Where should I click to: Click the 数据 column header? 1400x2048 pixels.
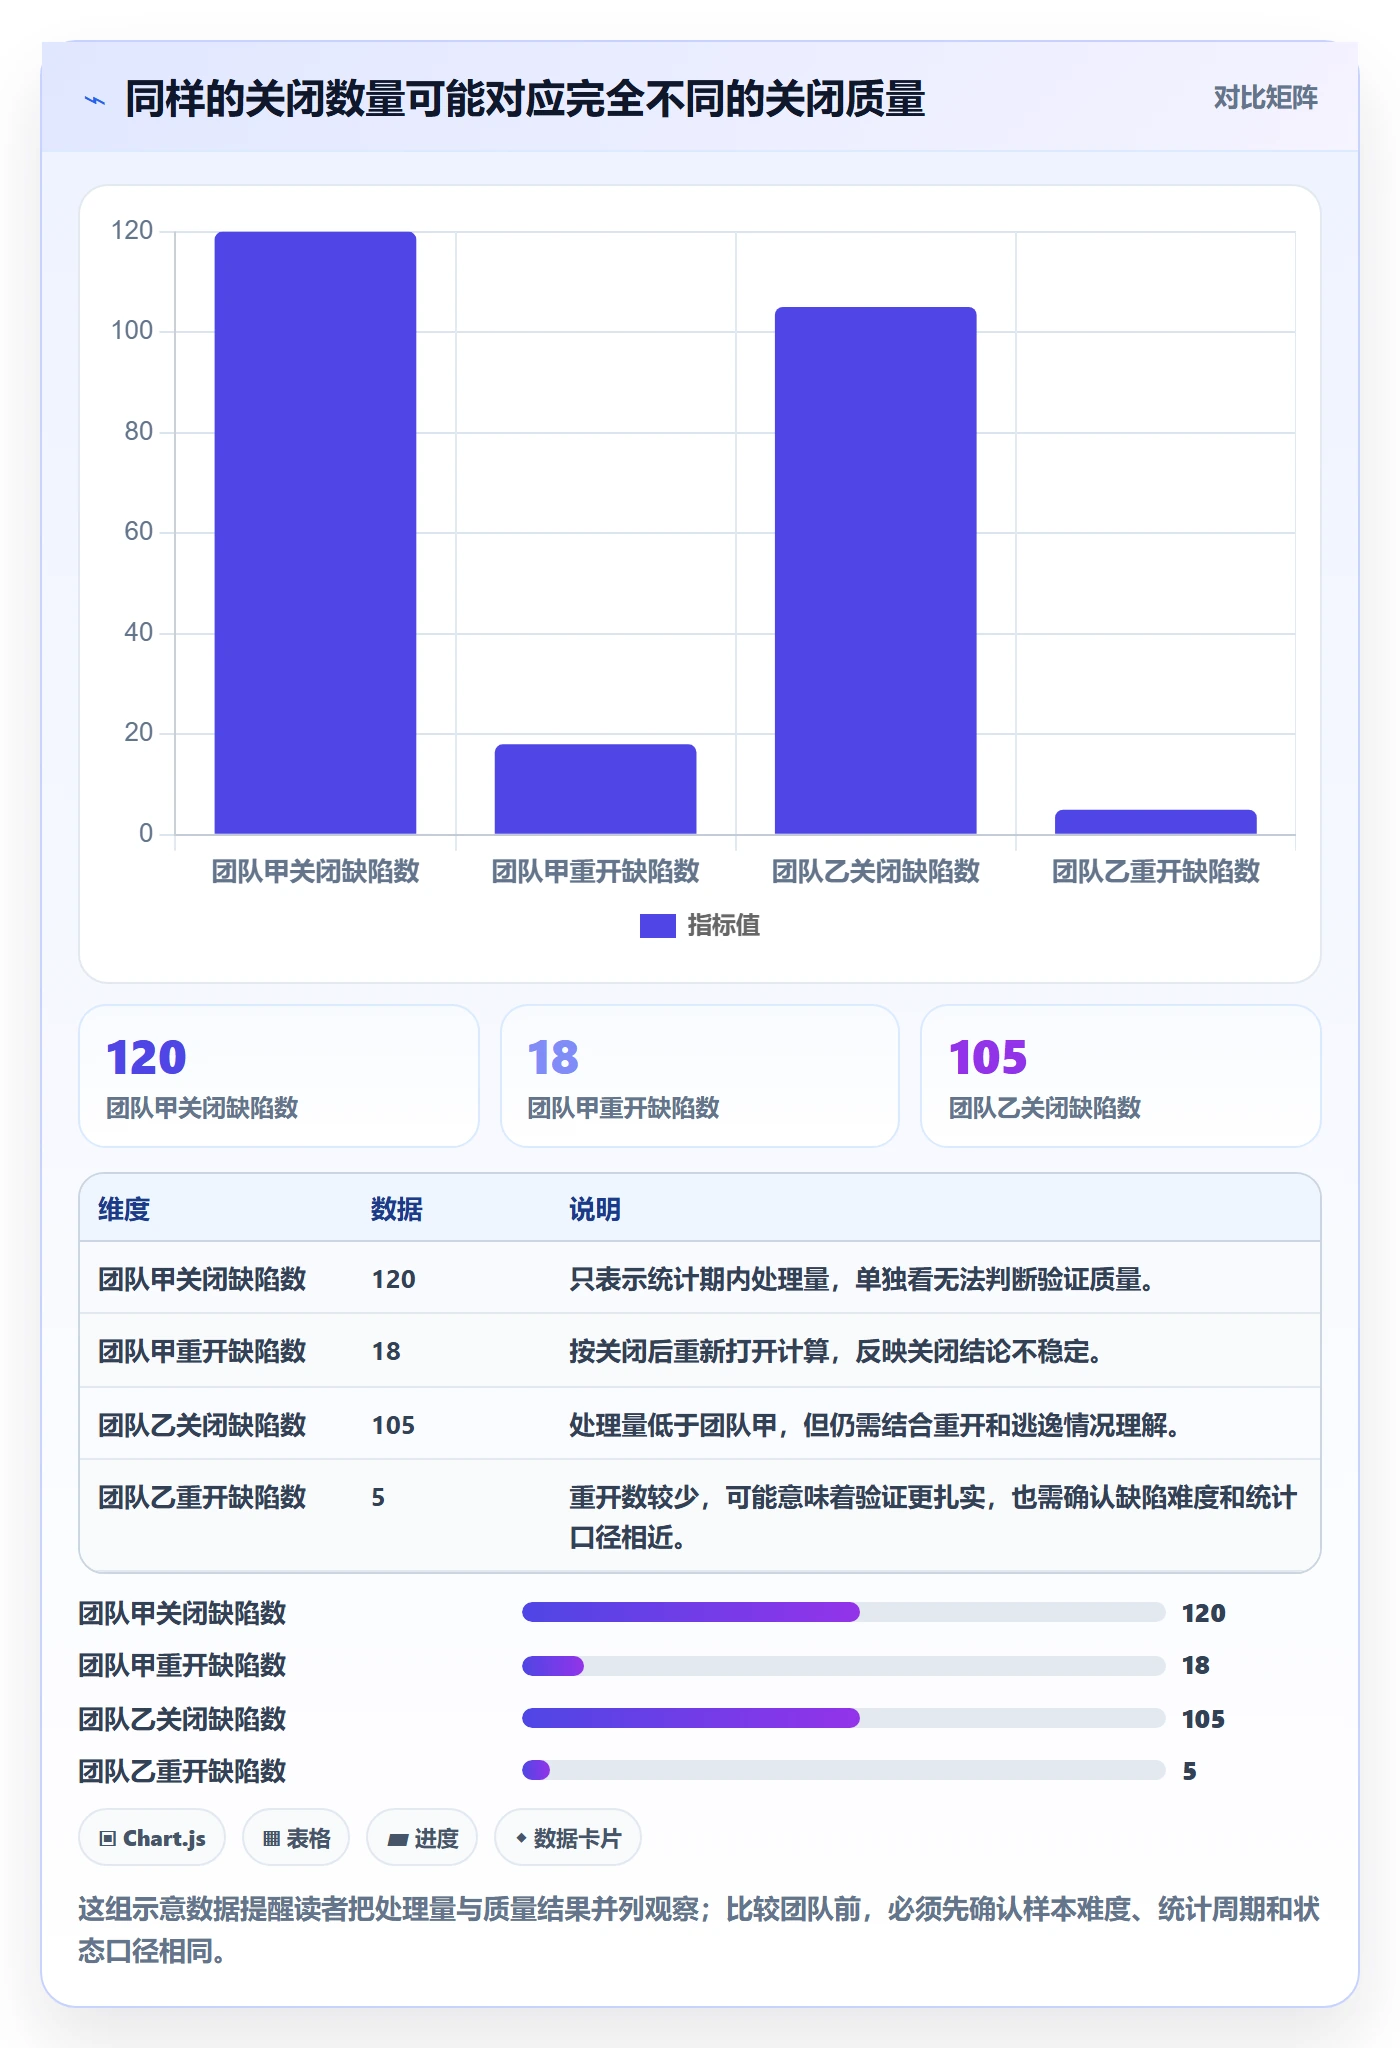397,1209
